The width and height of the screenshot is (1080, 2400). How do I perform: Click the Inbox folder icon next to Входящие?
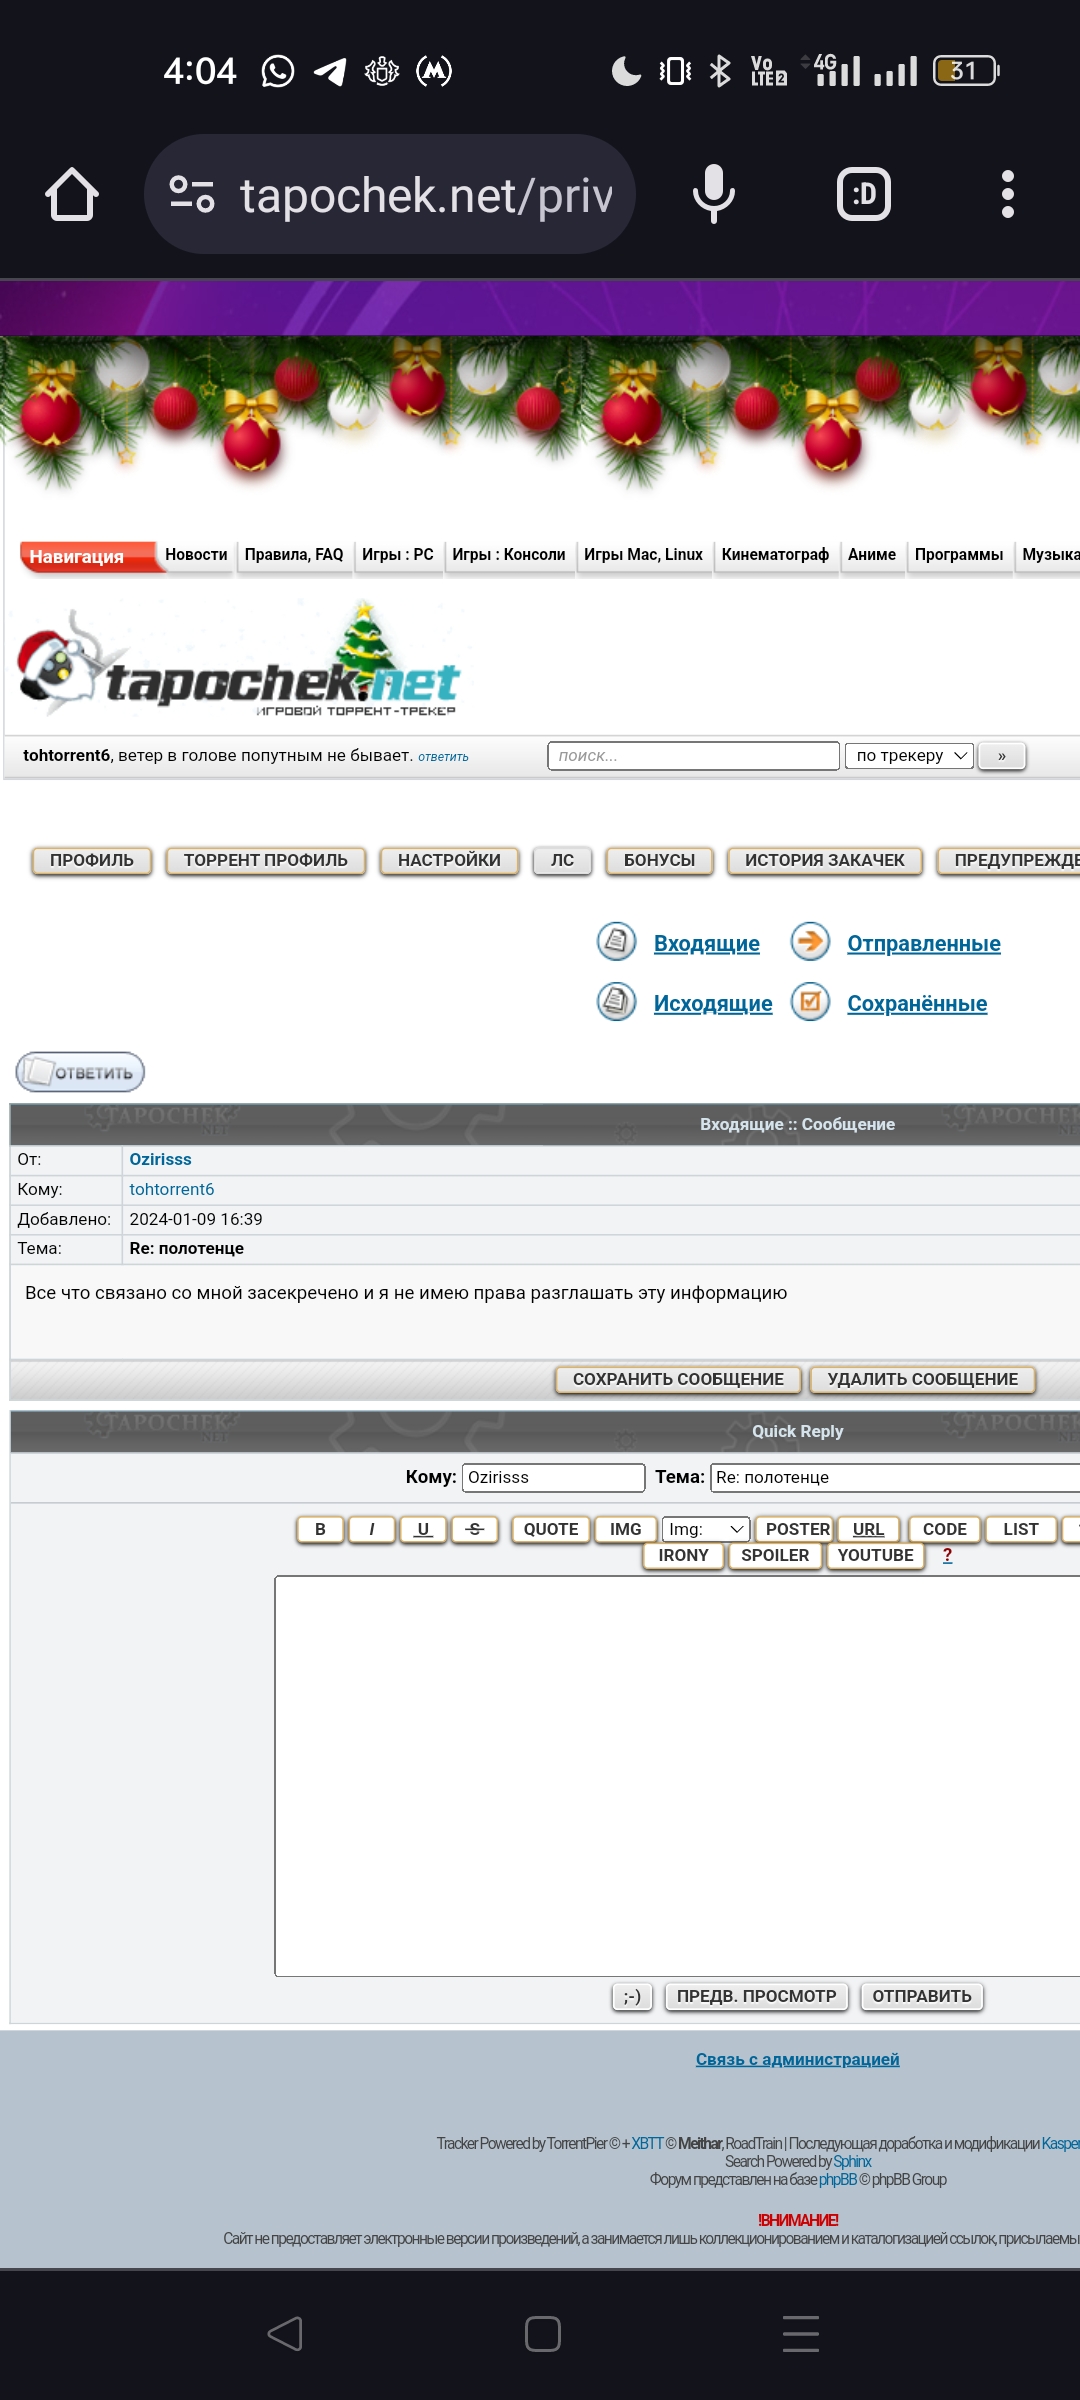(x=616, y=942)
